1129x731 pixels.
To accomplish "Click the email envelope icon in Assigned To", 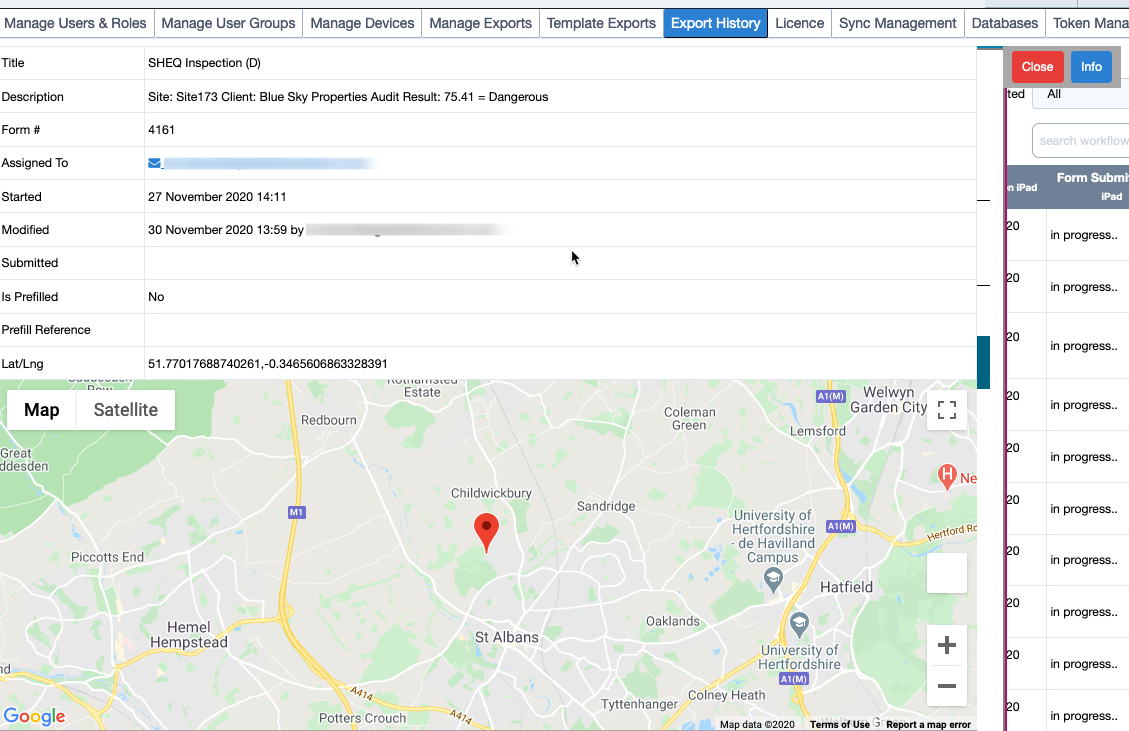I will (x=154, y=163).
